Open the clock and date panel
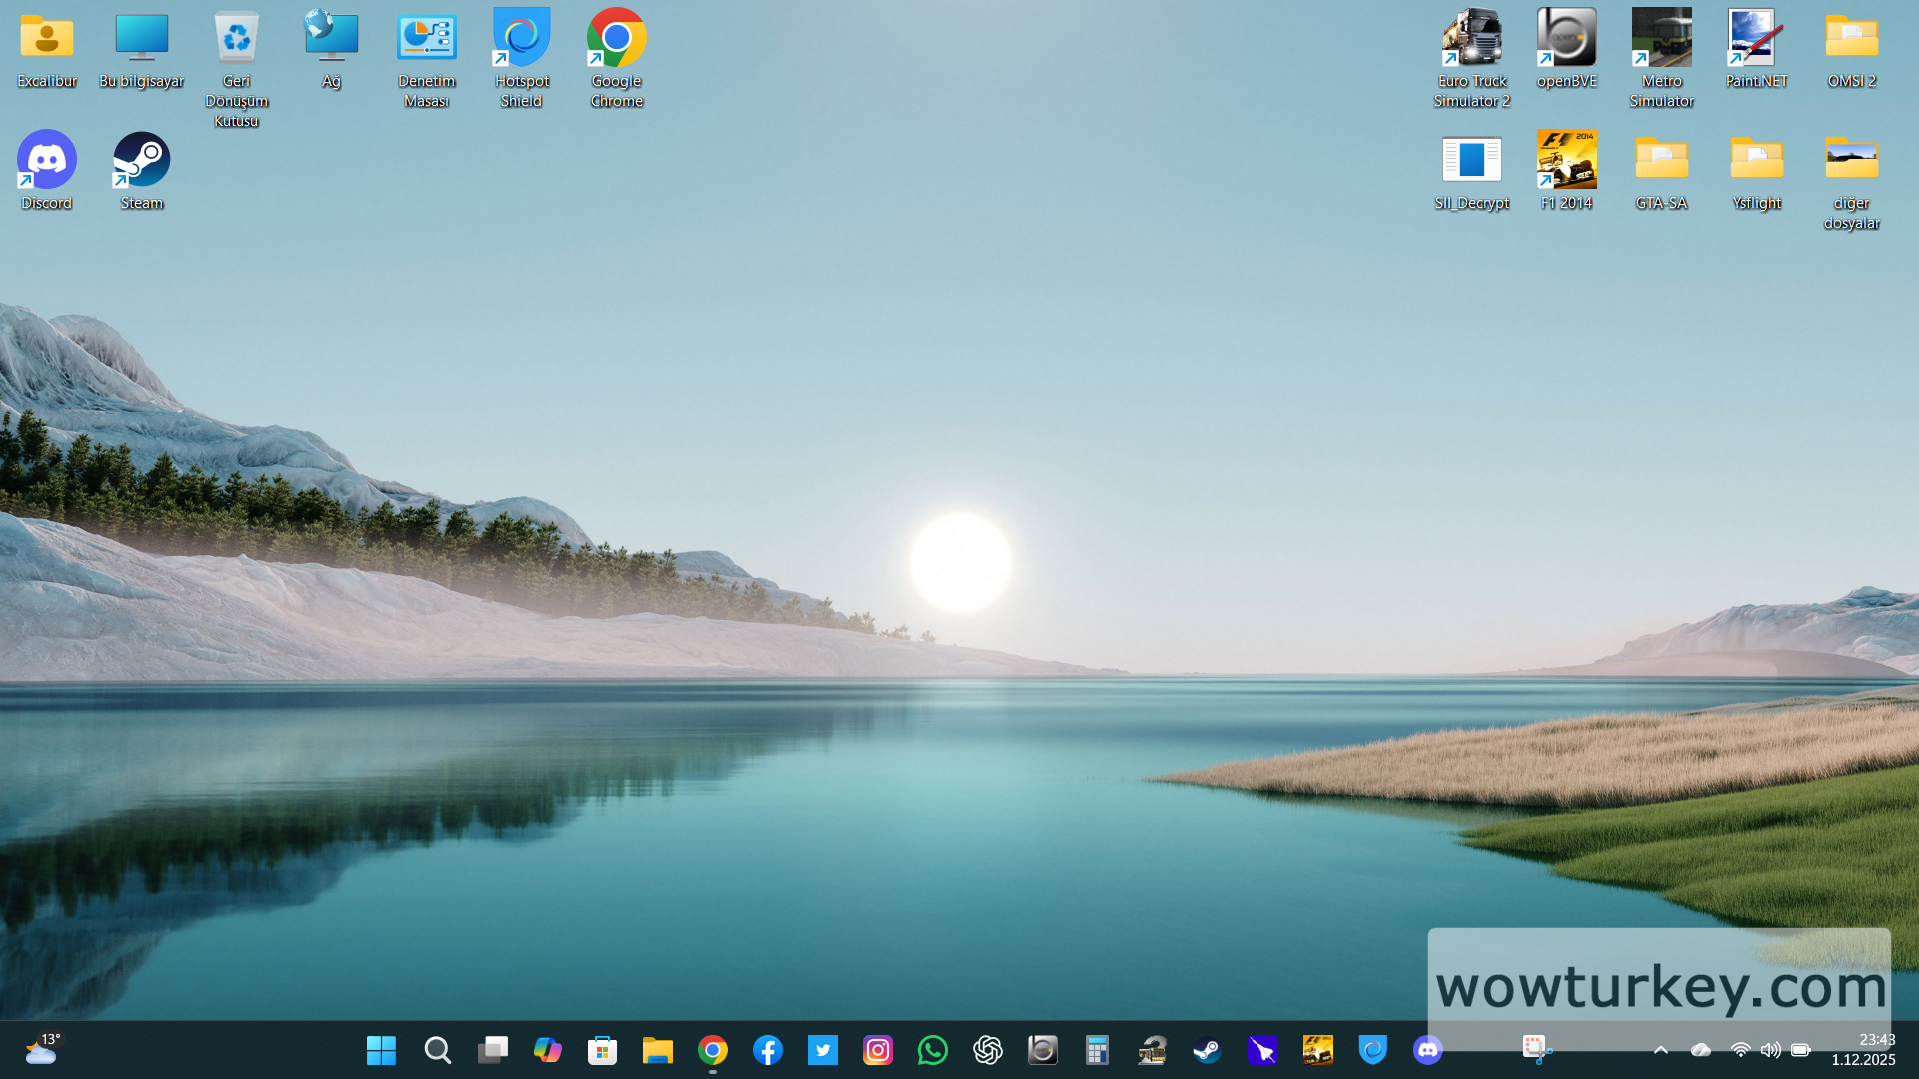 (x=1863, y=1050)
